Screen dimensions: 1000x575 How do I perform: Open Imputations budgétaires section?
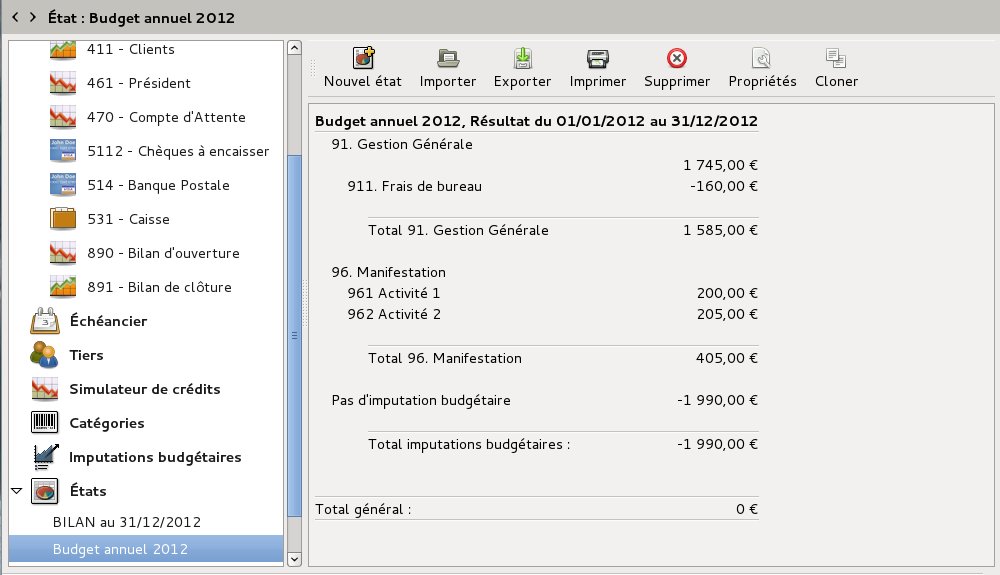(155, 457)
